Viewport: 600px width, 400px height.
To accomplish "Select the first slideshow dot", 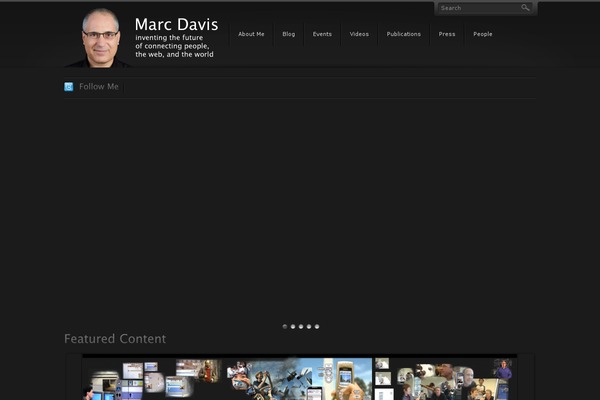I will coord(285,327).
